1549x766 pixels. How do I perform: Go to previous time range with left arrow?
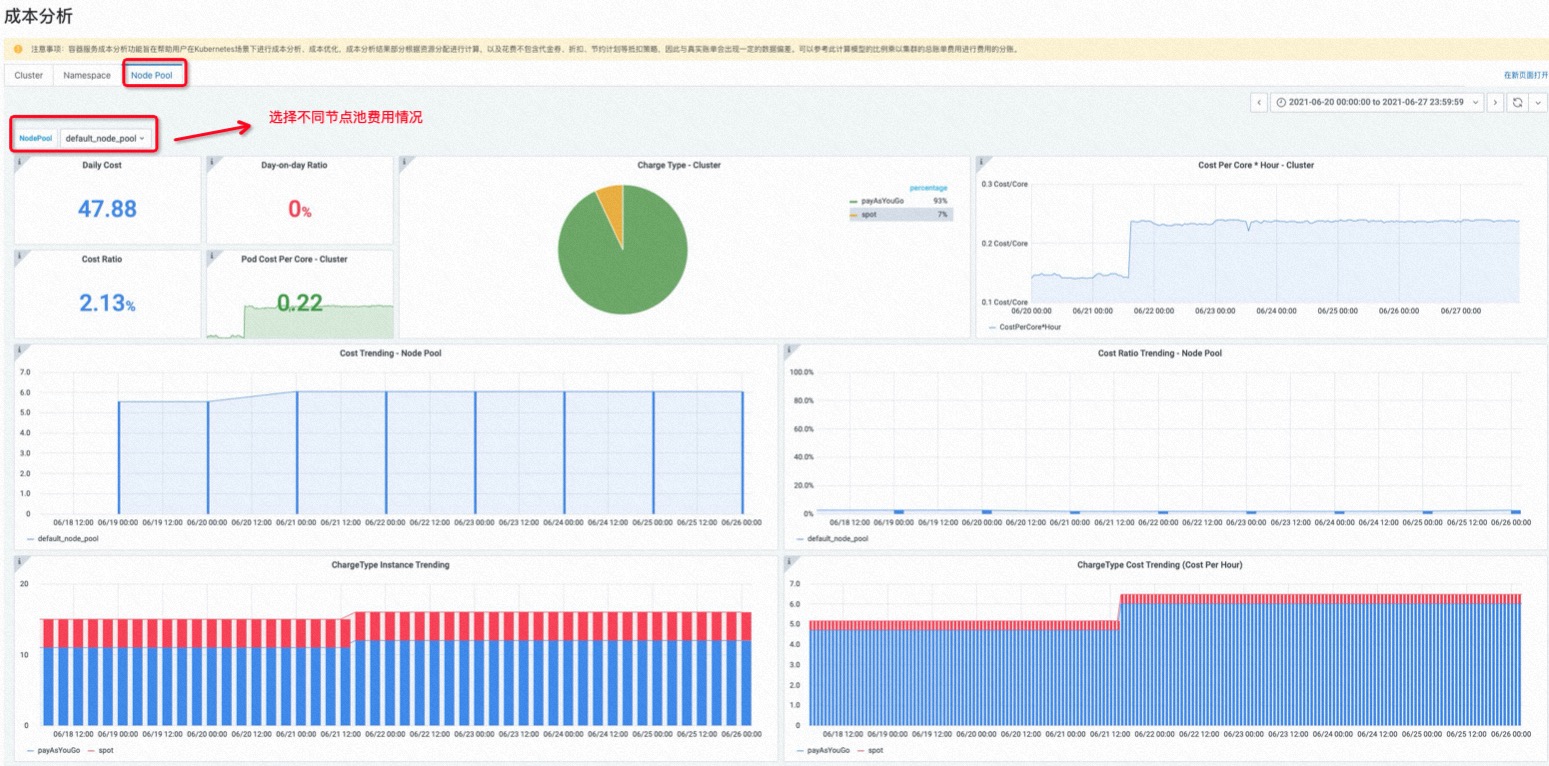1259,102
